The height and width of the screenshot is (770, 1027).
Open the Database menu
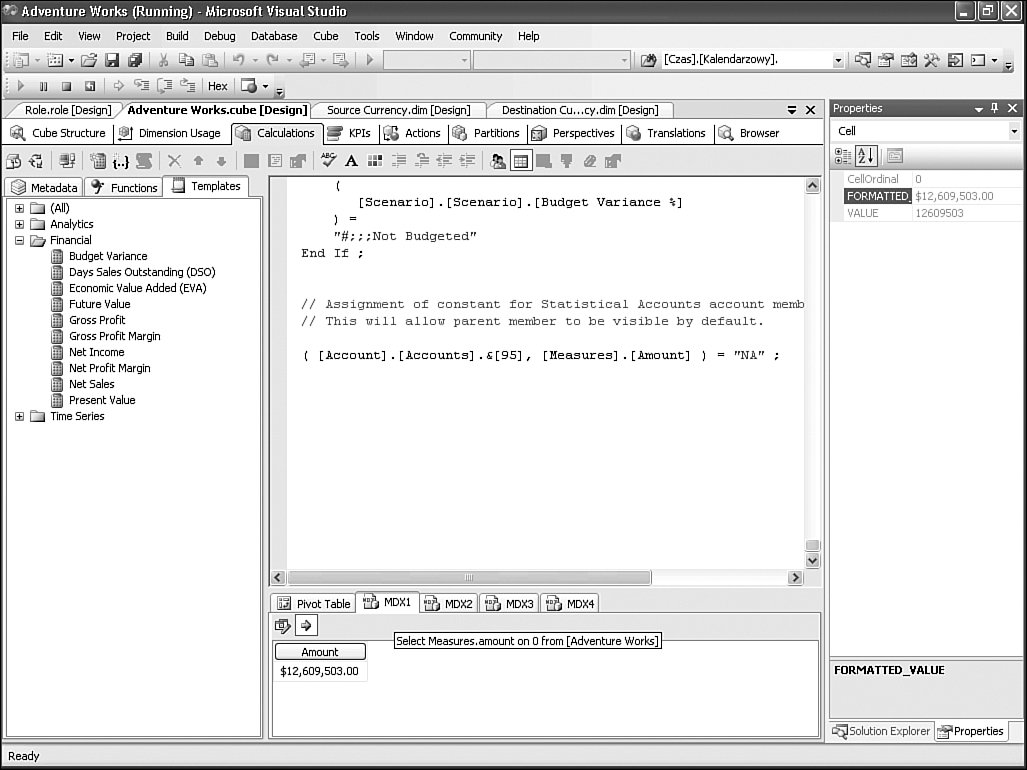[274, 36]
